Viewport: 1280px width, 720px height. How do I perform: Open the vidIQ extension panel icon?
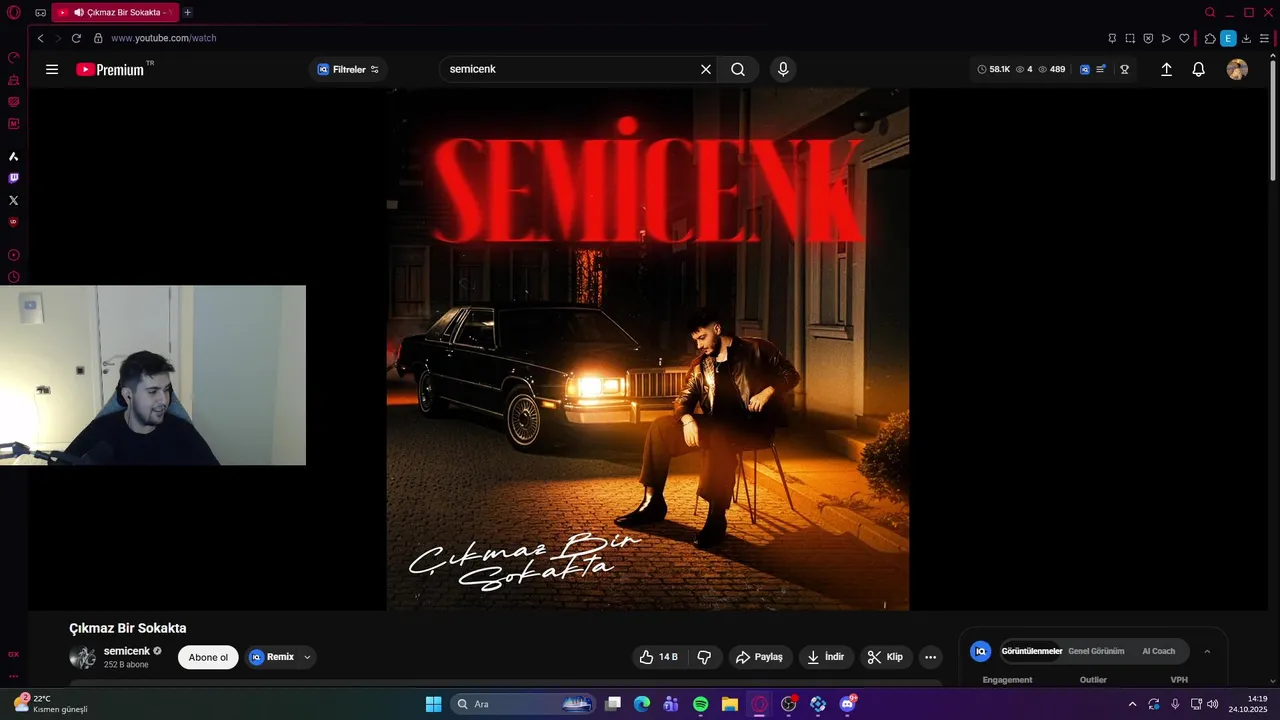pyautogui.click(x=1085, y=69)
